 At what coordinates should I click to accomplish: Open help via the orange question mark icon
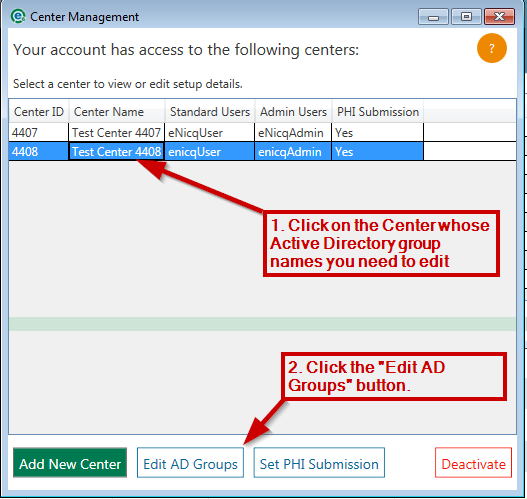pyautogui.click(x=491, y=48)
